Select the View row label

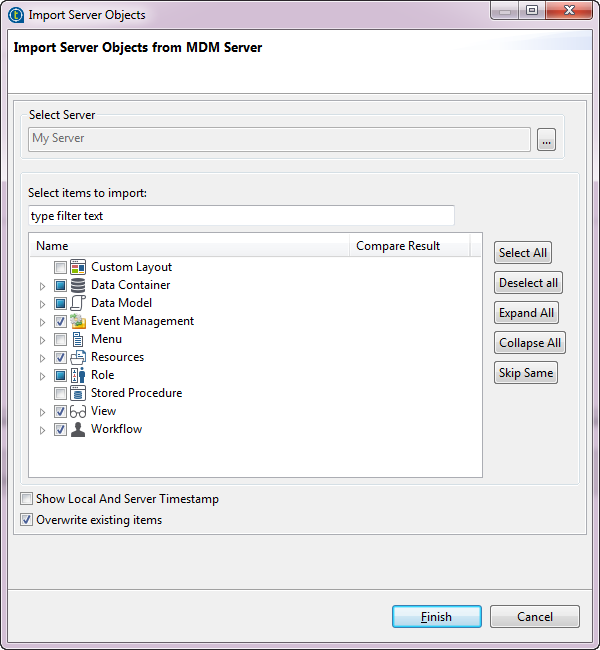[x=103, y=411]
